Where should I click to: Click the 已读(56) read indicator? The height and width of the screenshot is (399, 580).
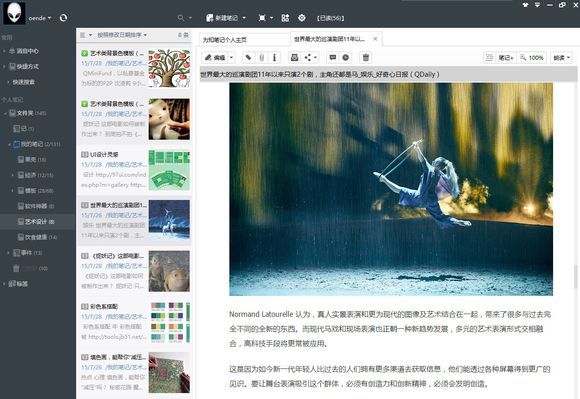click(x=330, y=18)
